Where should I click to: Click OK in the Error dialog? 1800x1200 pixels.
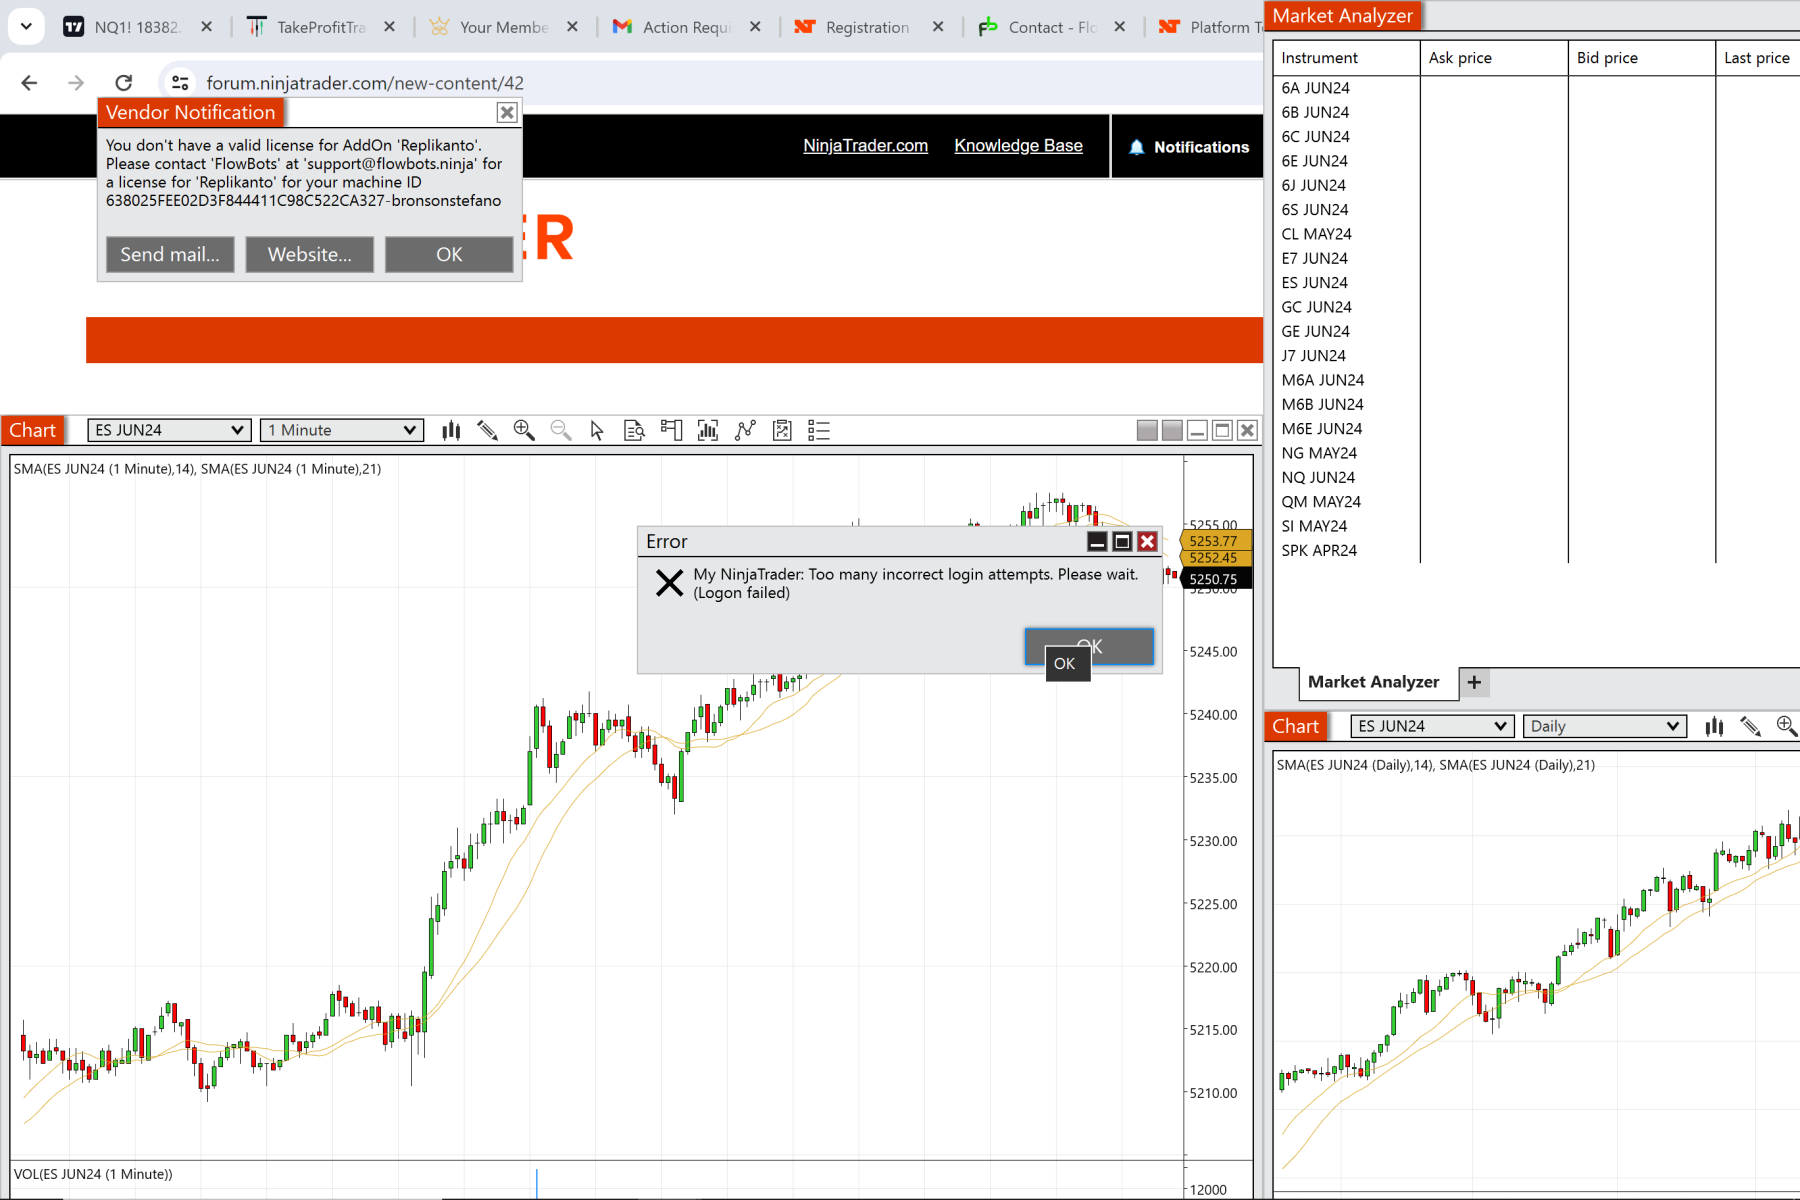tap(1089, 646)
